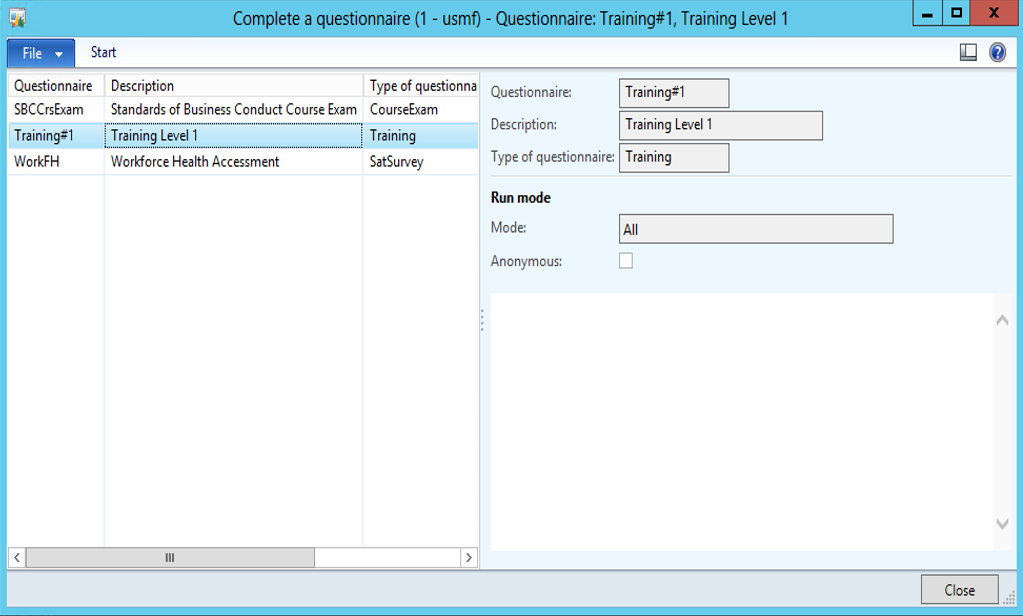Select the WorkFH questionnaire row
The height and width of the screenshot is (616, 1023).
coord(37,162)
